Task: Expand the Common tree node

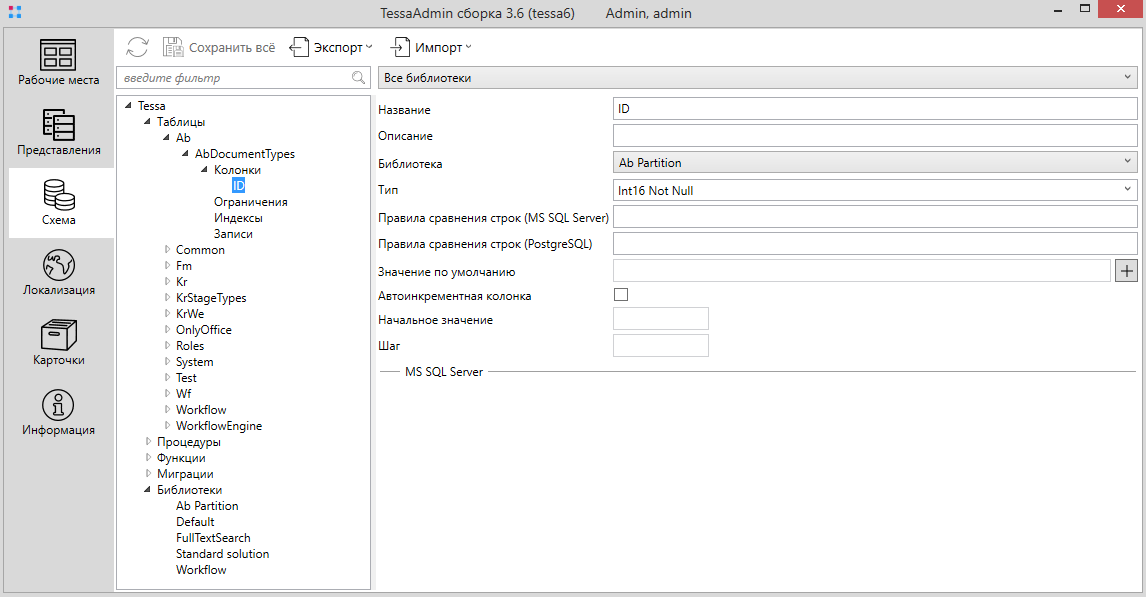Action: coord(168,250)
